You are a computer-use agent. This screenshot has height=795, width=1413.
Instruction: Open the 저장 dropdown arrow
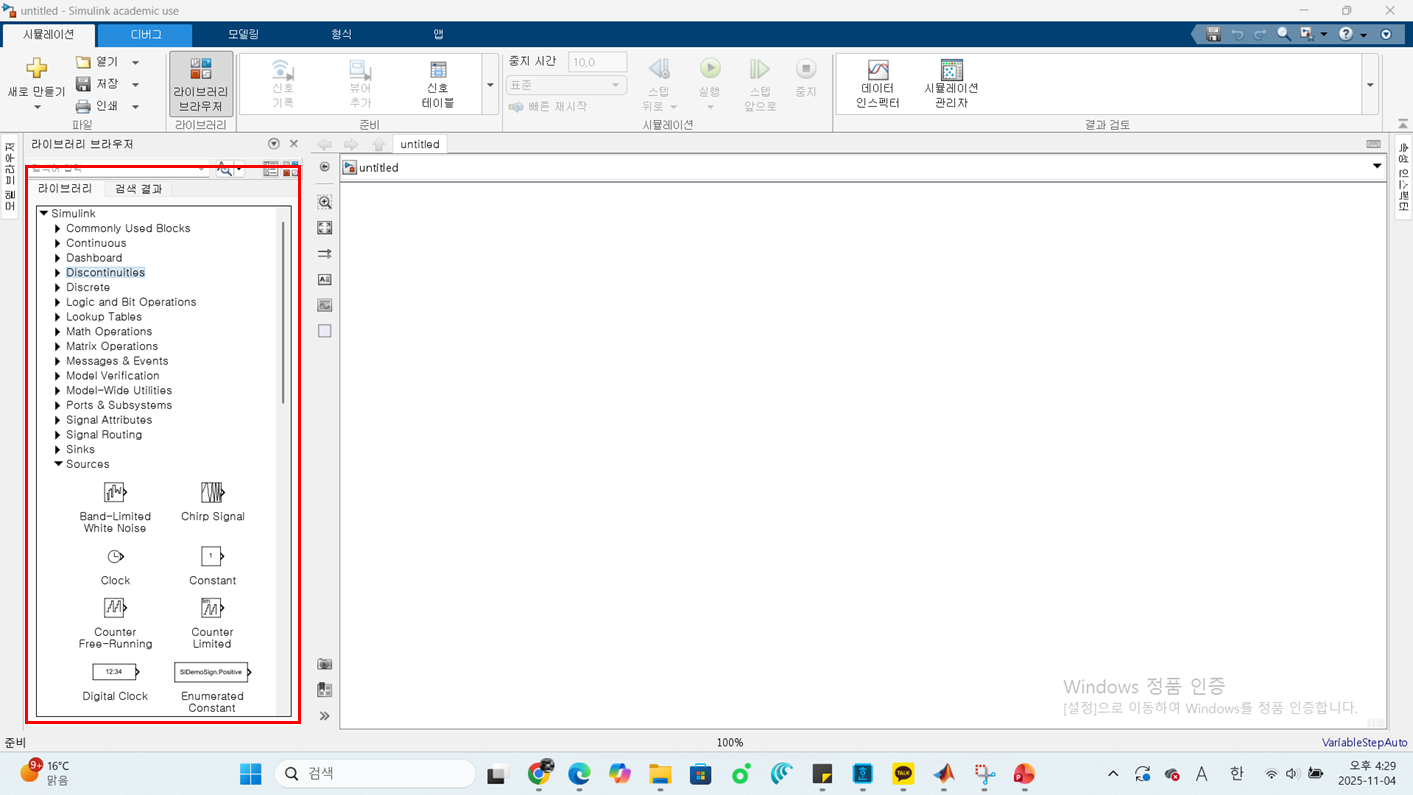136,84
